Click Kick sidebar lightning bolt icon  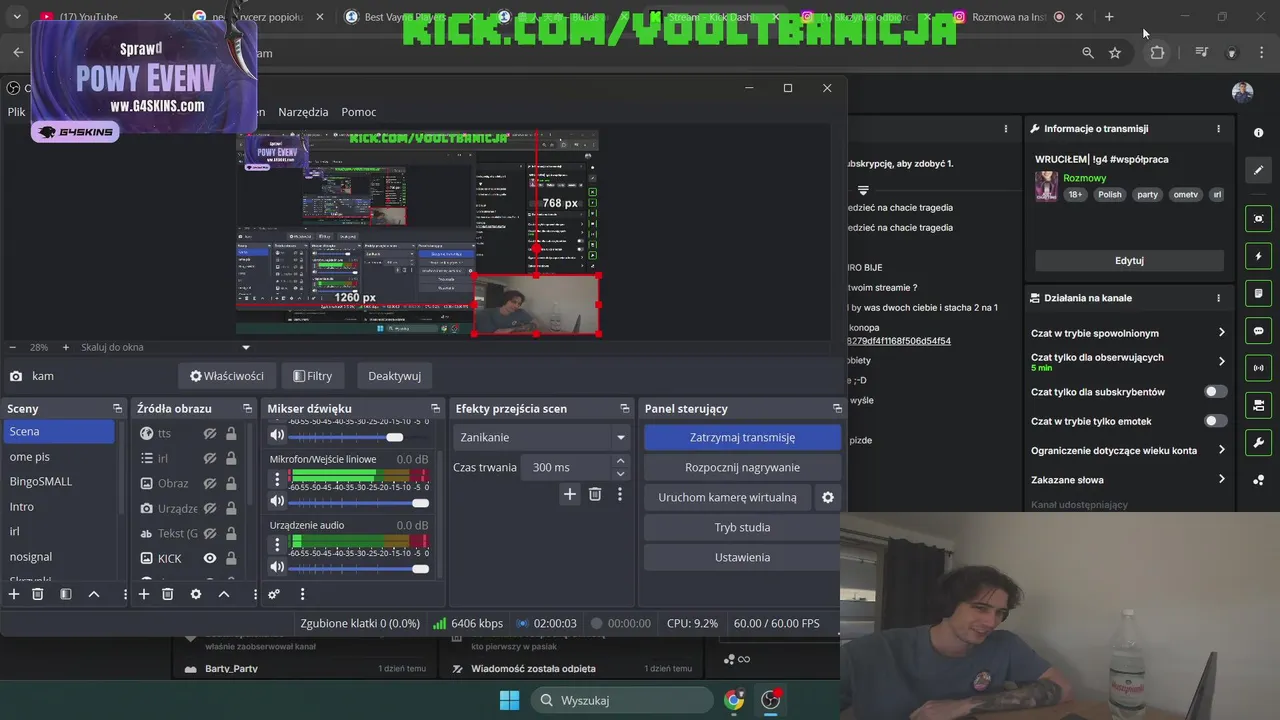coord(1258,257)
